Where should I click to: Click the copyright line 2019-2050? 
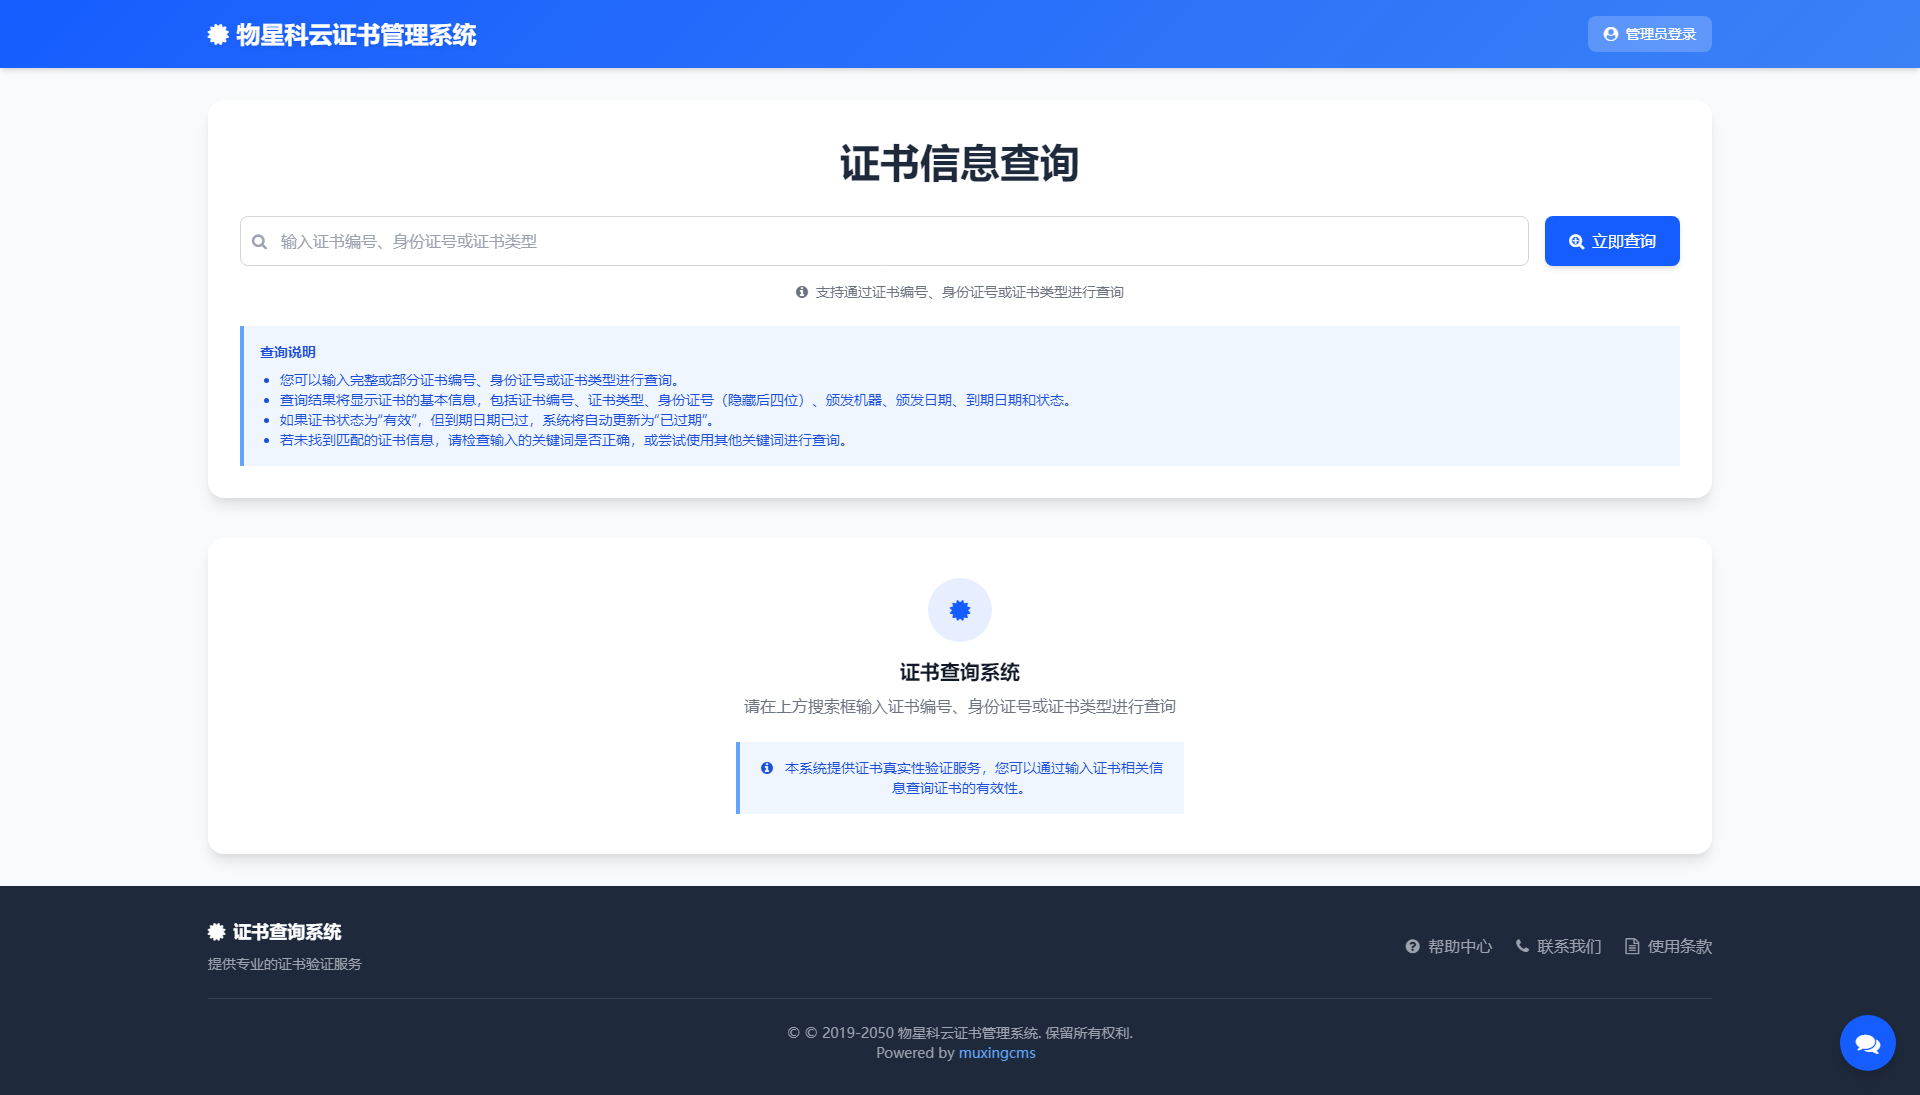(960, 1033)
